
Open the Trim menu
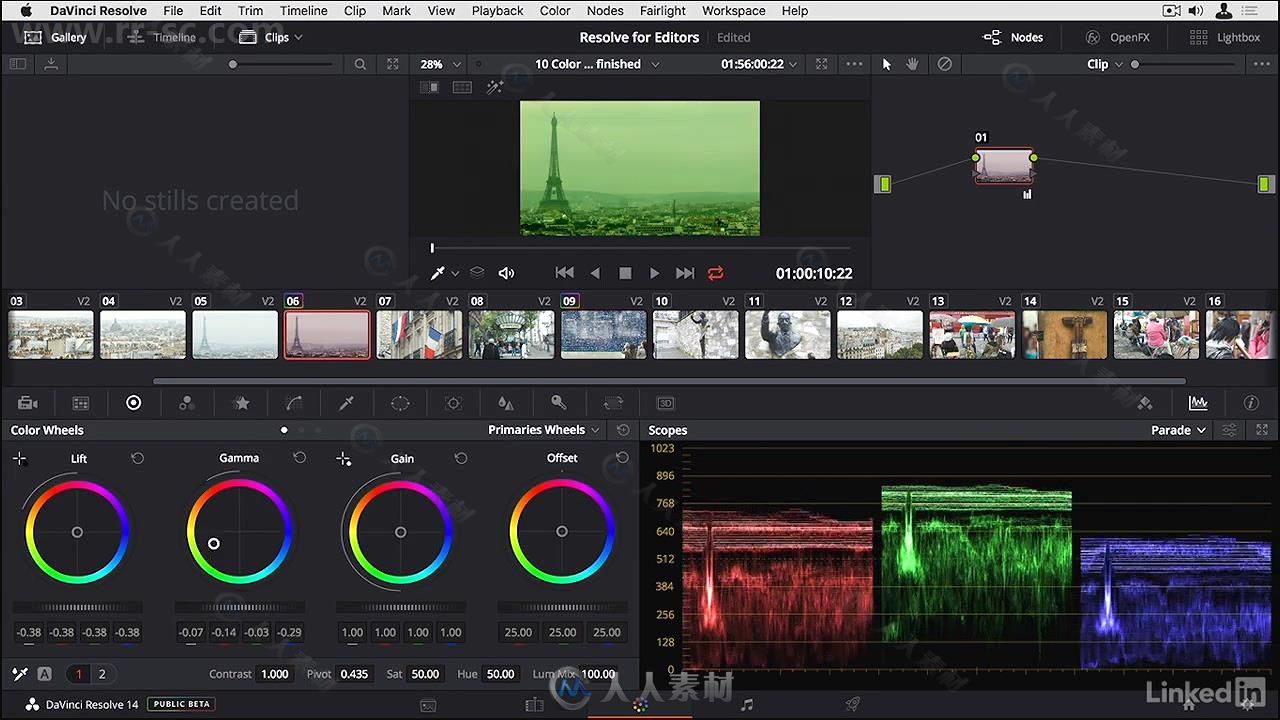point(250,11)
